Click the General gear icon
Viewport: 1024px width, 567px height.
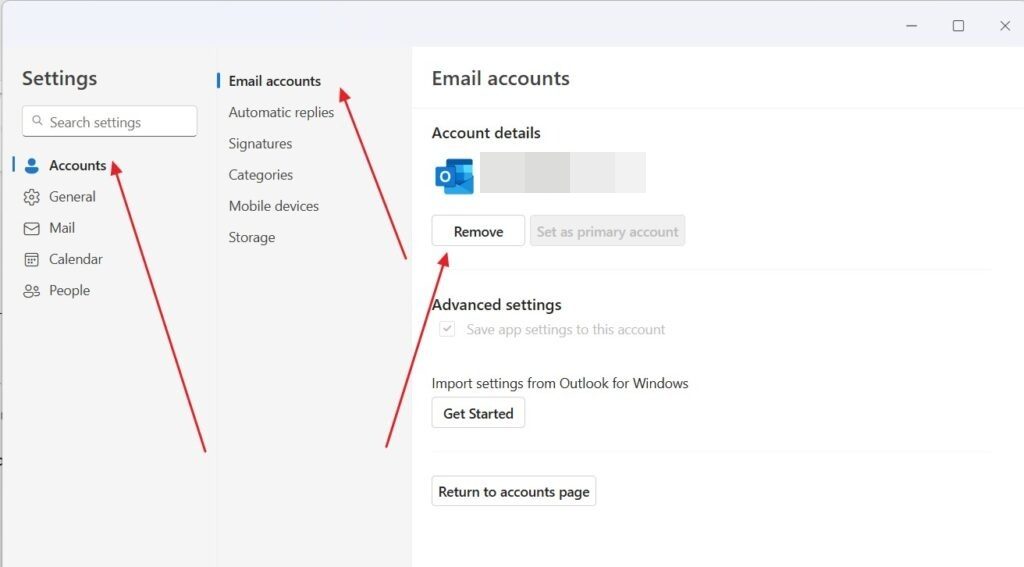[x=31, y=197]
